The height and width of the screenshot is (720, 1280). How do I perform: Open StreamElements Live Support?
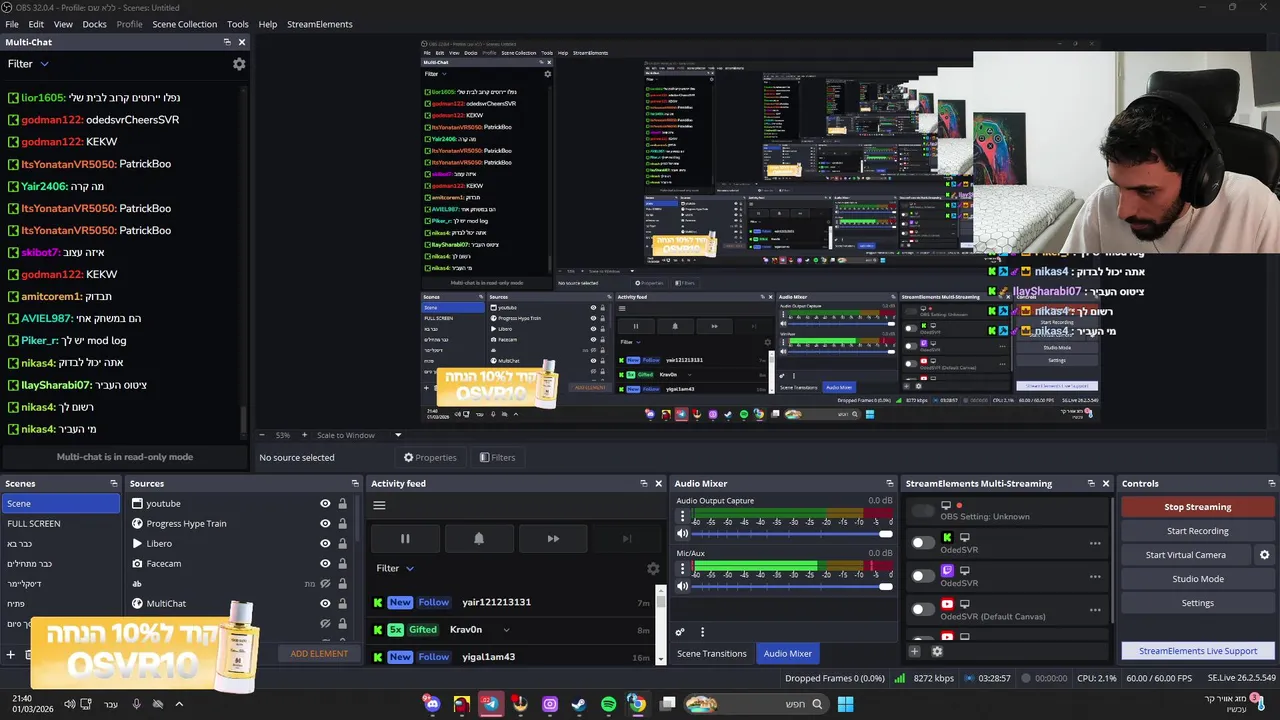[1198, 651]
